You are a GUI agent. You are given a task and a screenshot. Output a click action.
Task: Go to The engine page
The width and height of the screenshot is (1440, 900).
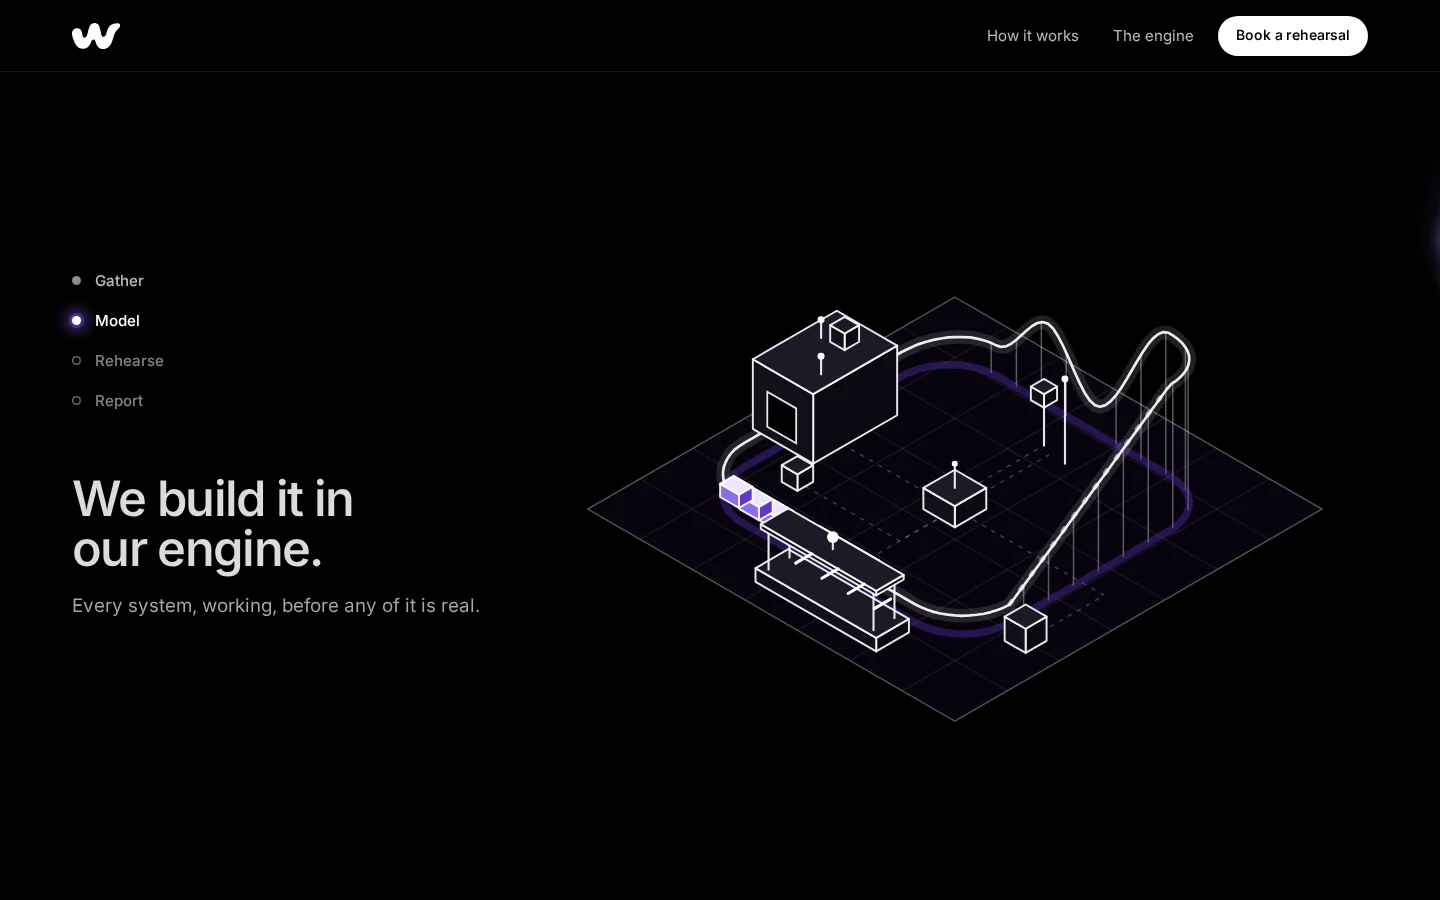click(1153, 36)
